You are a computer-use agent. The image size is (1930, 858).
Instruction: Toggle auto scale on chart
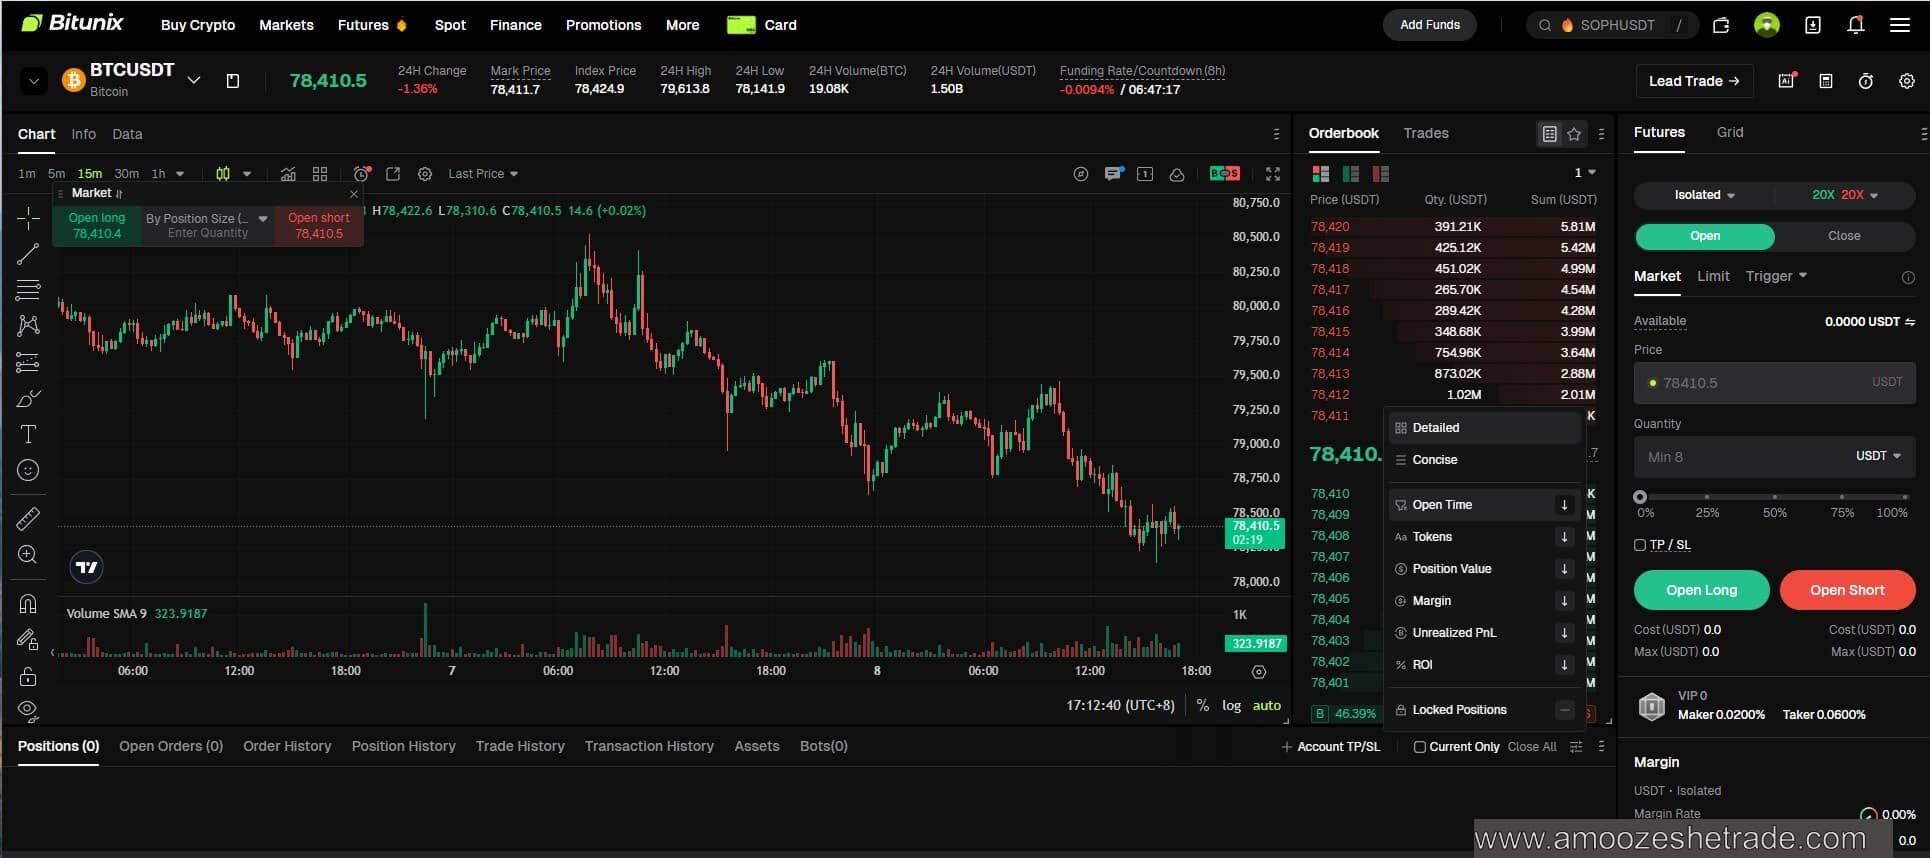pos(1267,705)
